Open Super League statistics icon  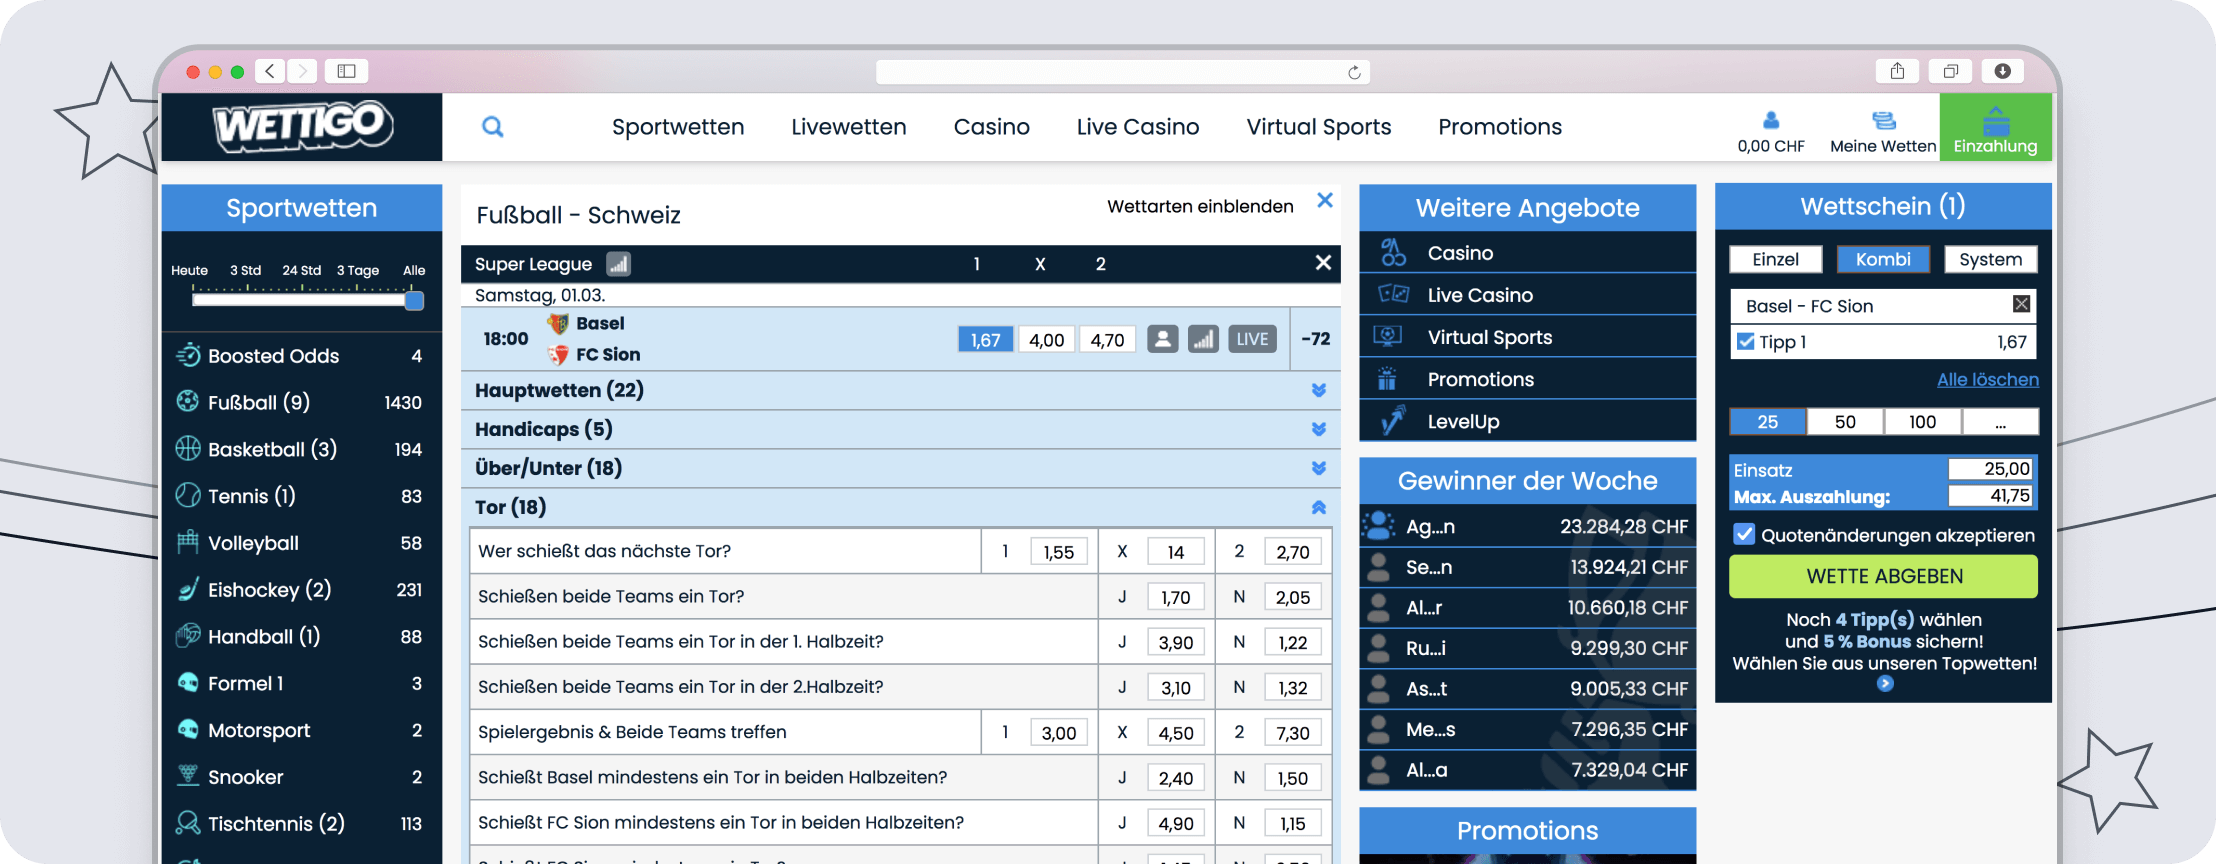619,264
